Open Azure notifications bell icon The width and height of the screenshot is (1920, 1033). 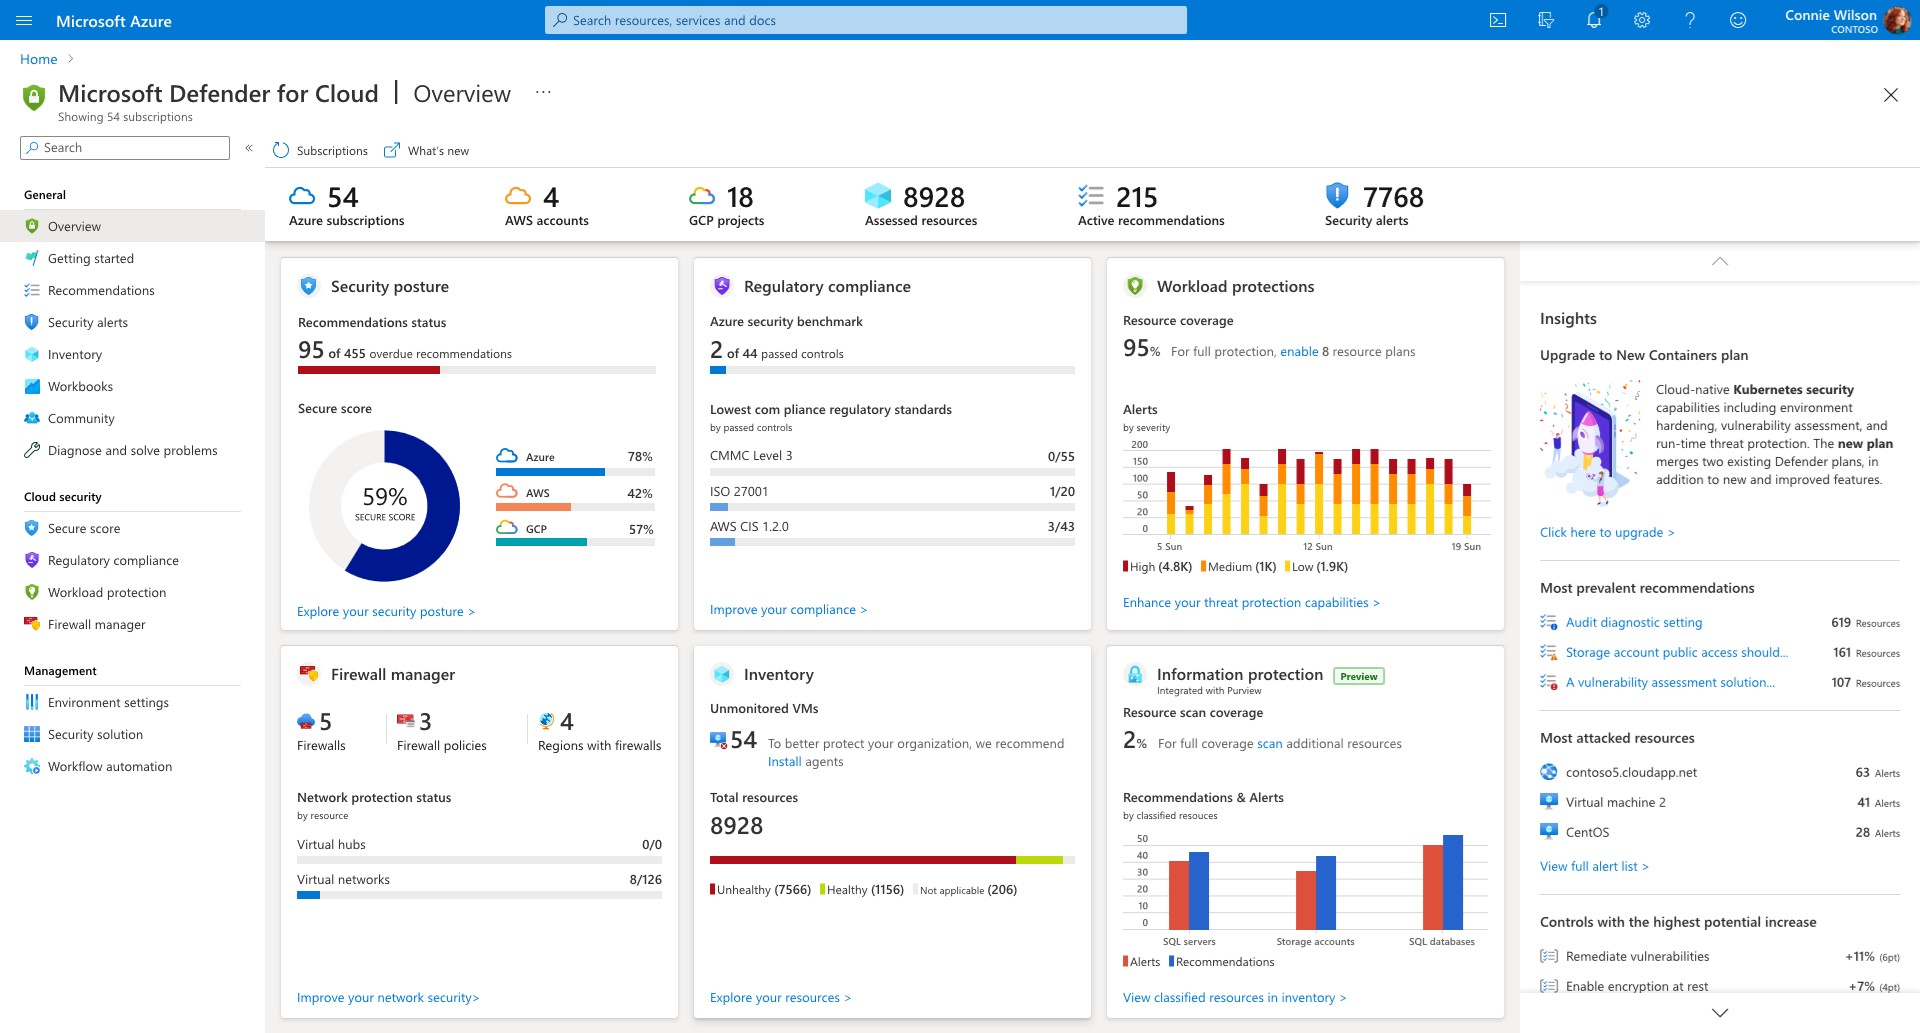(1594, 20)
